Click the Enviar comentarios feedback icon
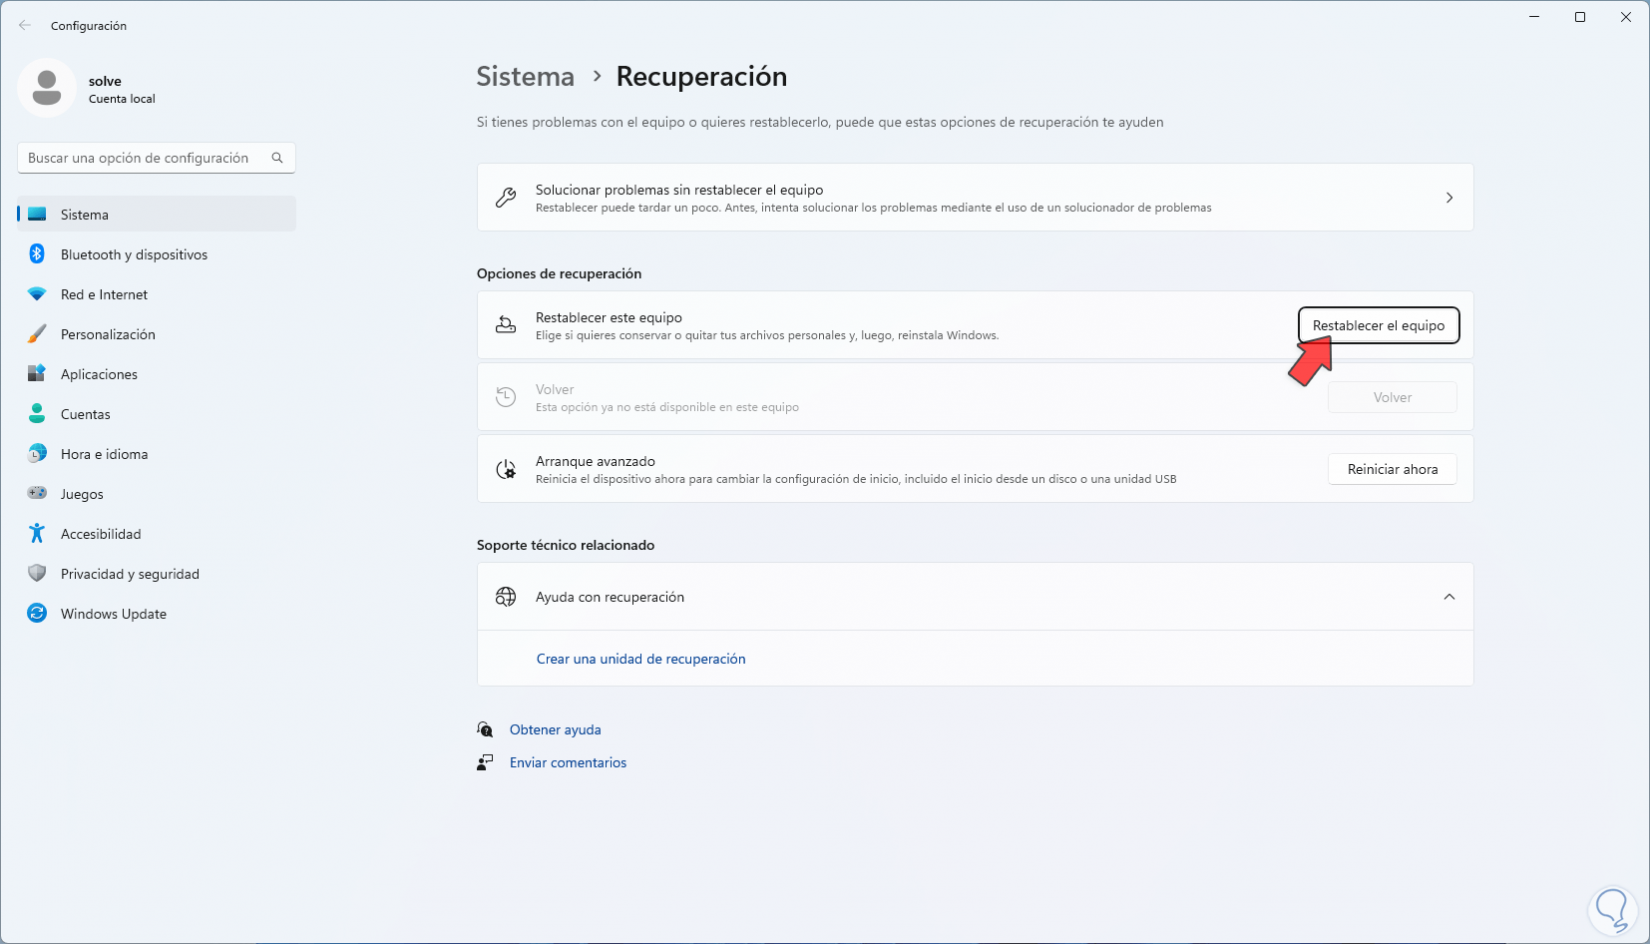The height and width of the screenshot is (944, 1650). click(x=485, y=762)
